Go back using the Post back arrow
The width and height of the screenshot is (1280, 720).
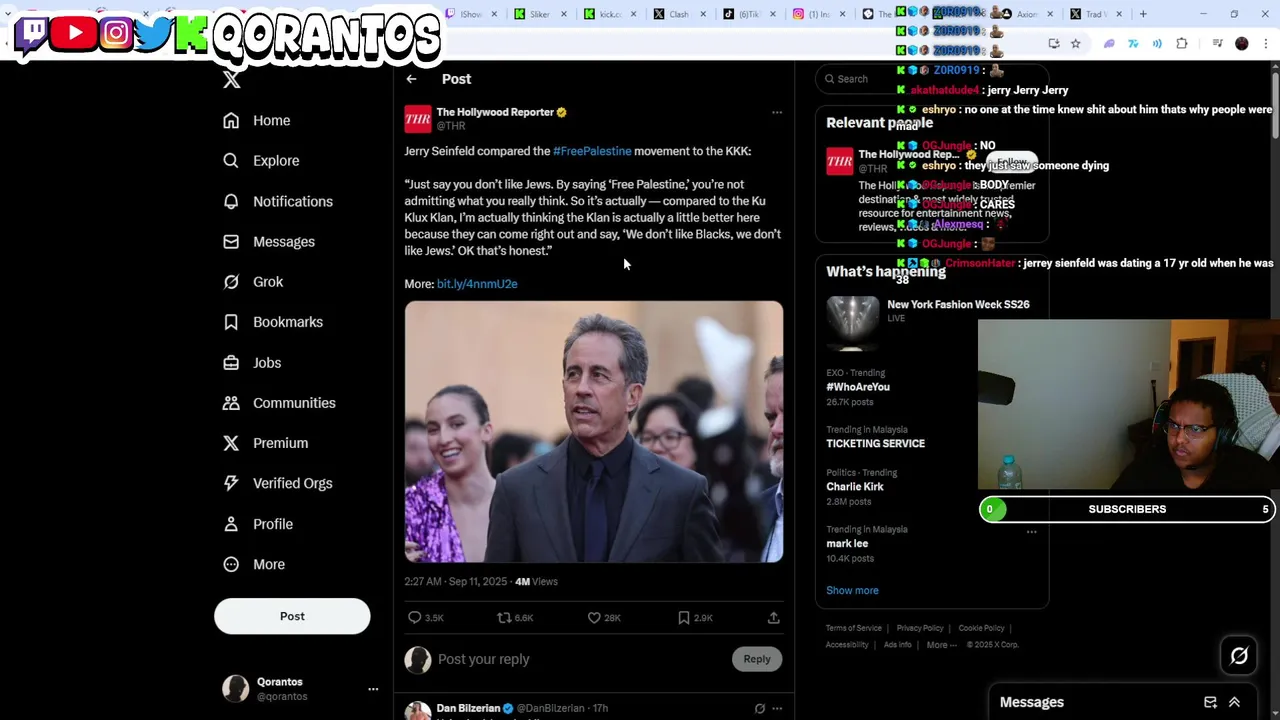point(411,79)
